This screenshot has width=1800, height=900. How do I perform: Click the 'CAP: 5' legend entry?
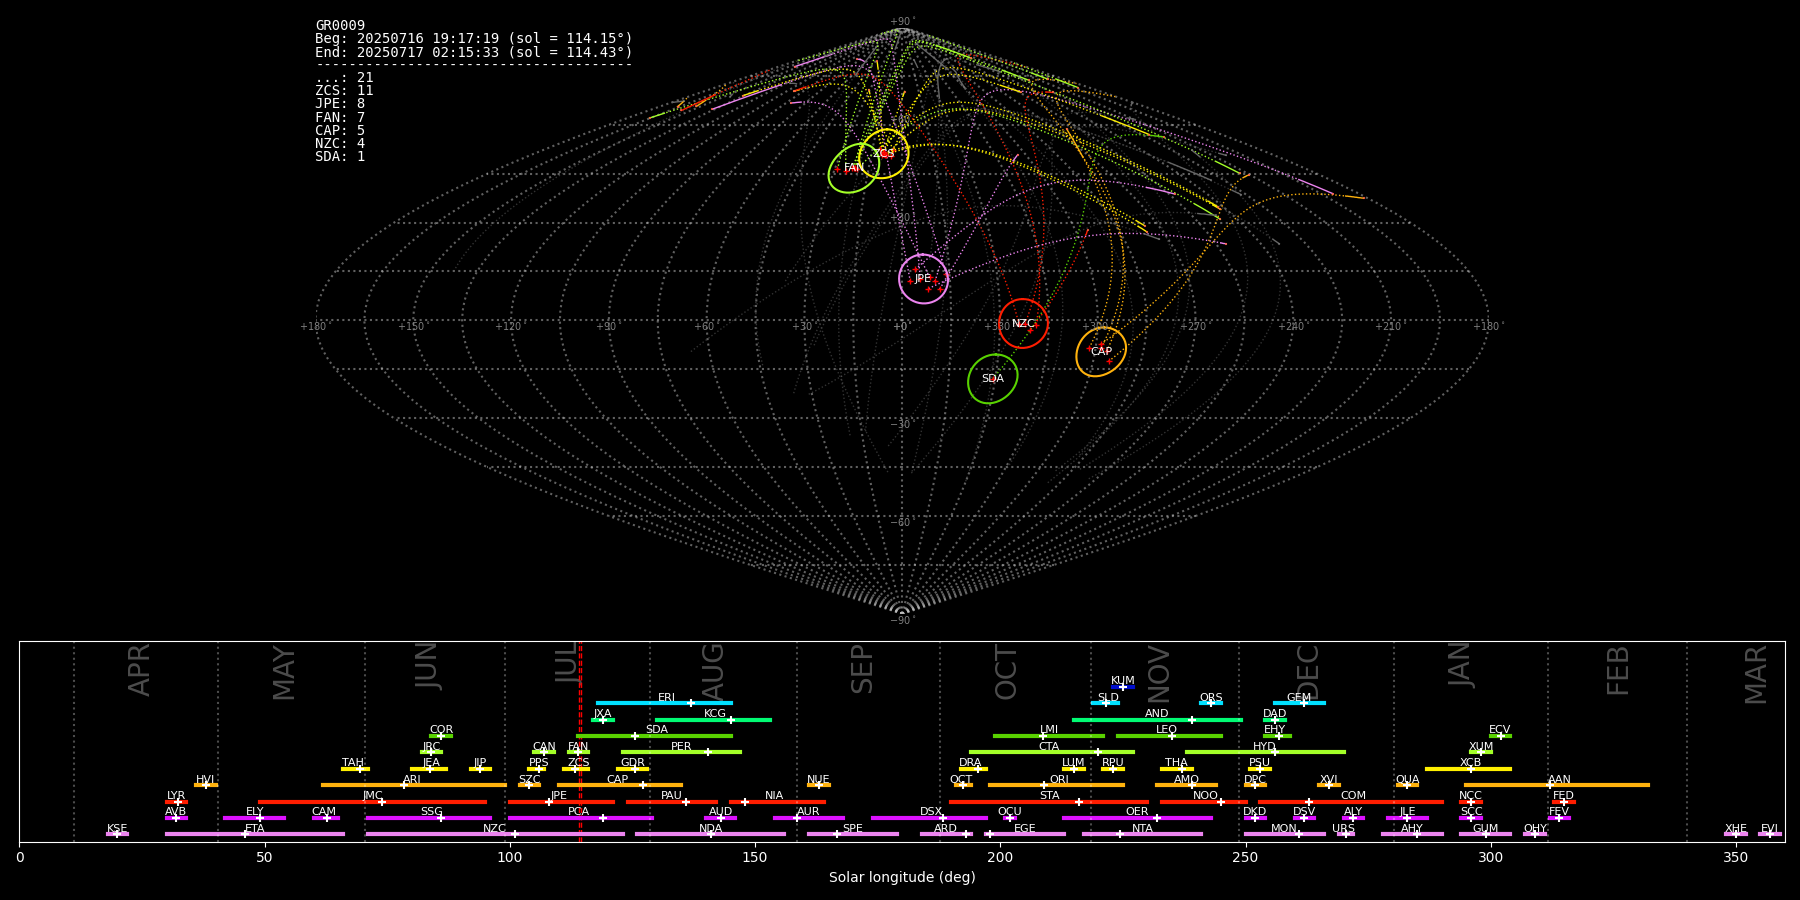coord(340,131)
